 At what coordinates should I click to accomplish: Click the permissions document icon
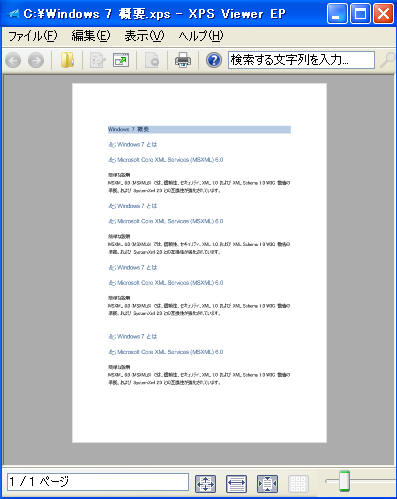coord(97,61)
